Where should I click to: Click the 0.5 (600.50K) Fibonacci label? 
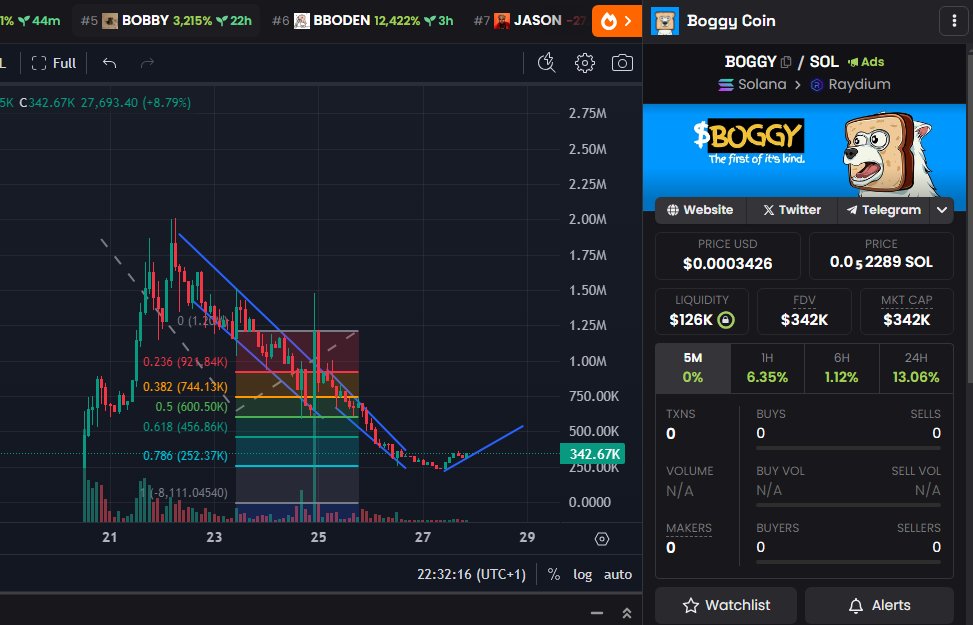191,407
